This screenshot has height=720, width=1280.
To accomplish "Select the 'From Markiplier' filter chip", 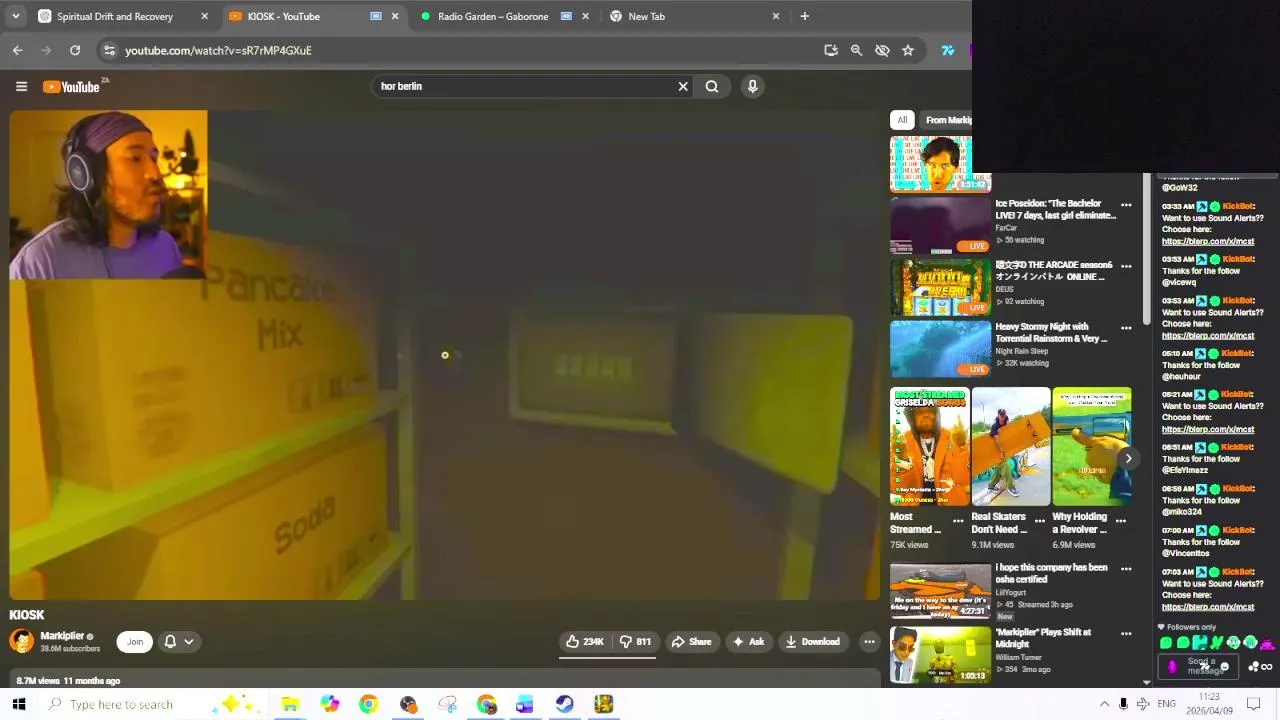I will pos(948,120).
